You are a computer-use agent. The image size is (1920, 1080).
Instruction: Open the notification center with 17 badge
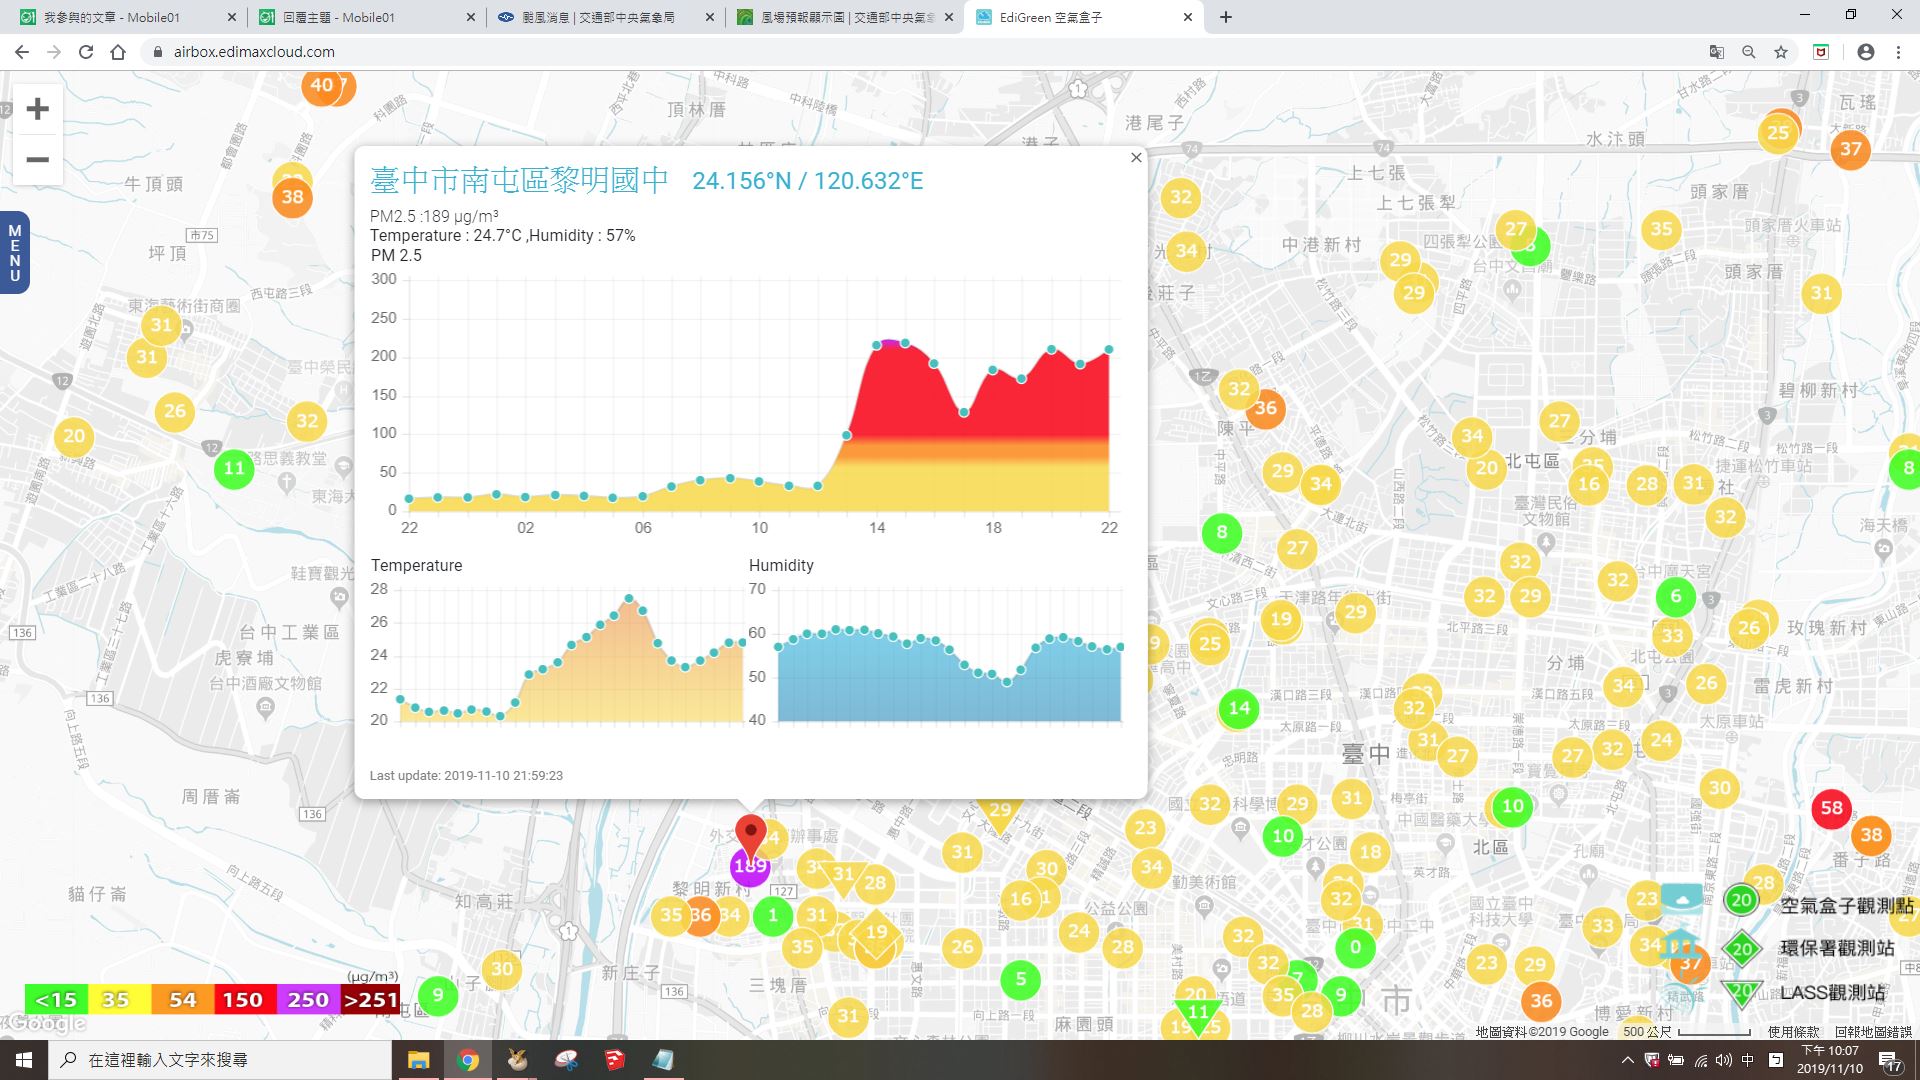tap(1891, 1062)
